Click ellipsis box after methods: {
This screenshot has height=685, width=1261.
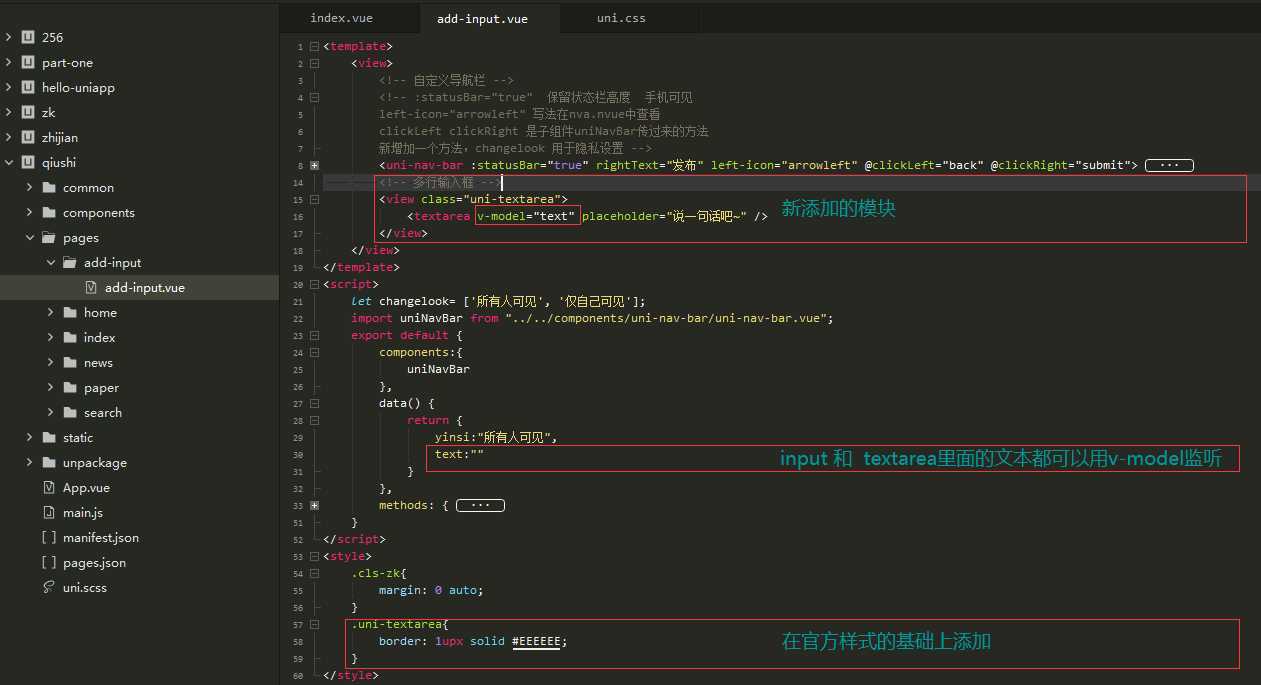(480, 505)
